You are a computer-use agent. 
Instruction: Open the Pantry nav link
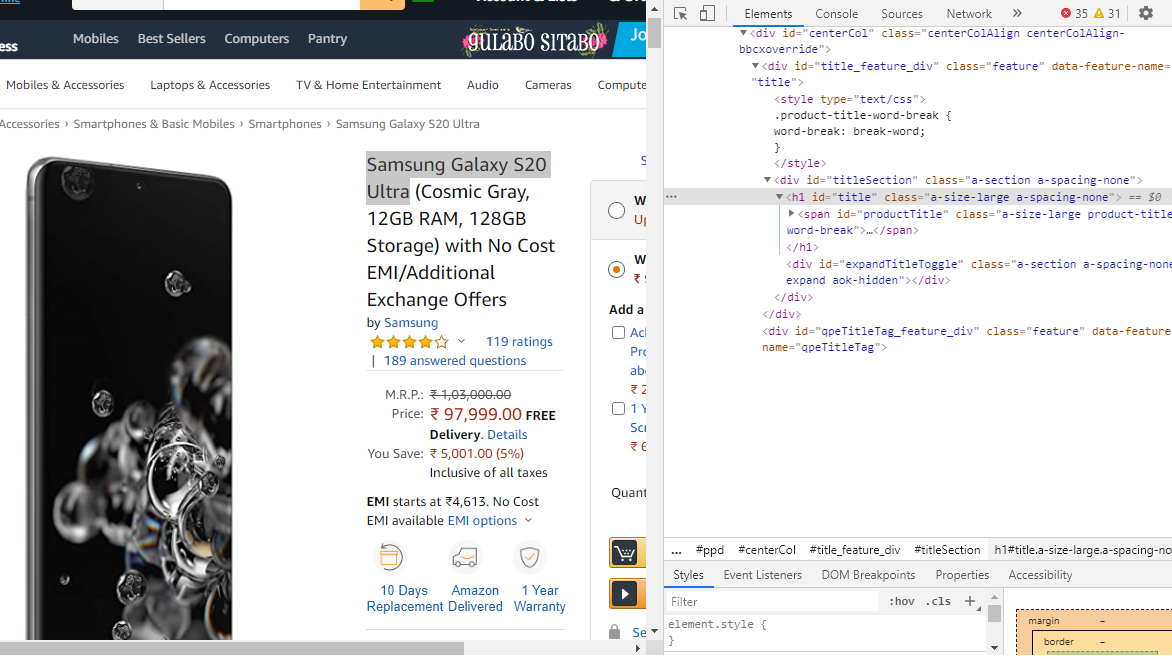tap(327, 38)
